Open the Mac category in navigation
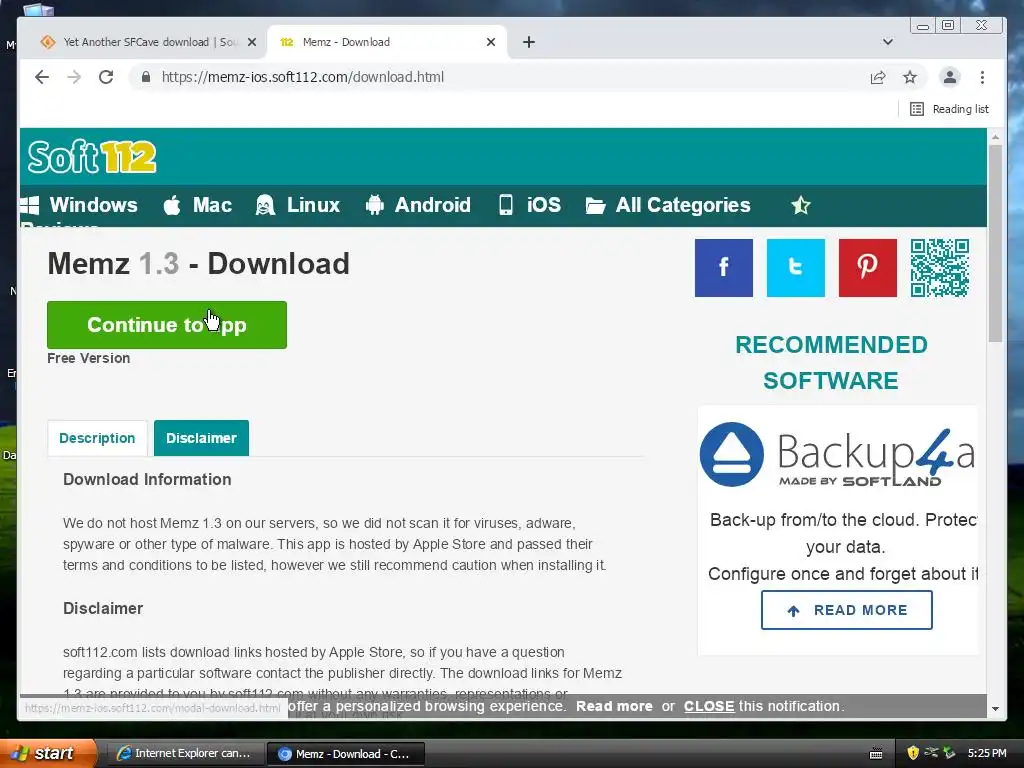The width and height of the screenshot is (1024, 768). [x=198, y=205]
